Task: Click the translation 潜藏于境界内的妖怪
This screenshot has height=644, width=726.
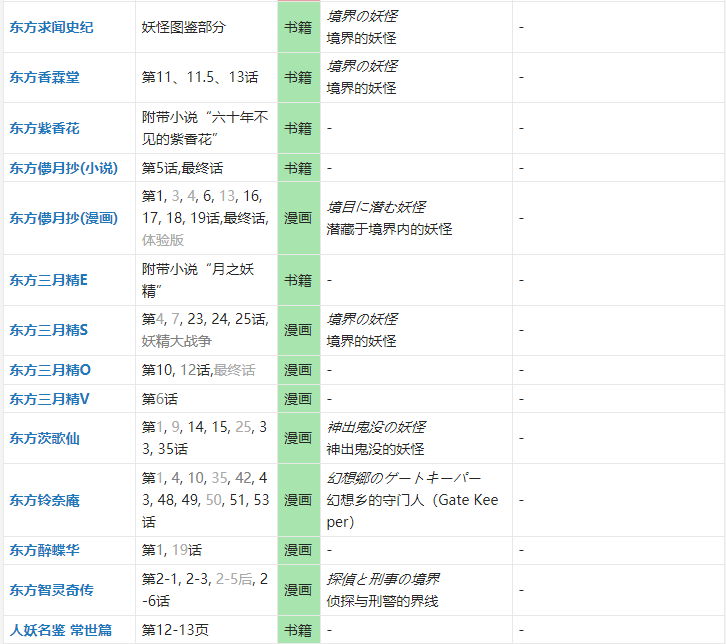Action: 389,229
